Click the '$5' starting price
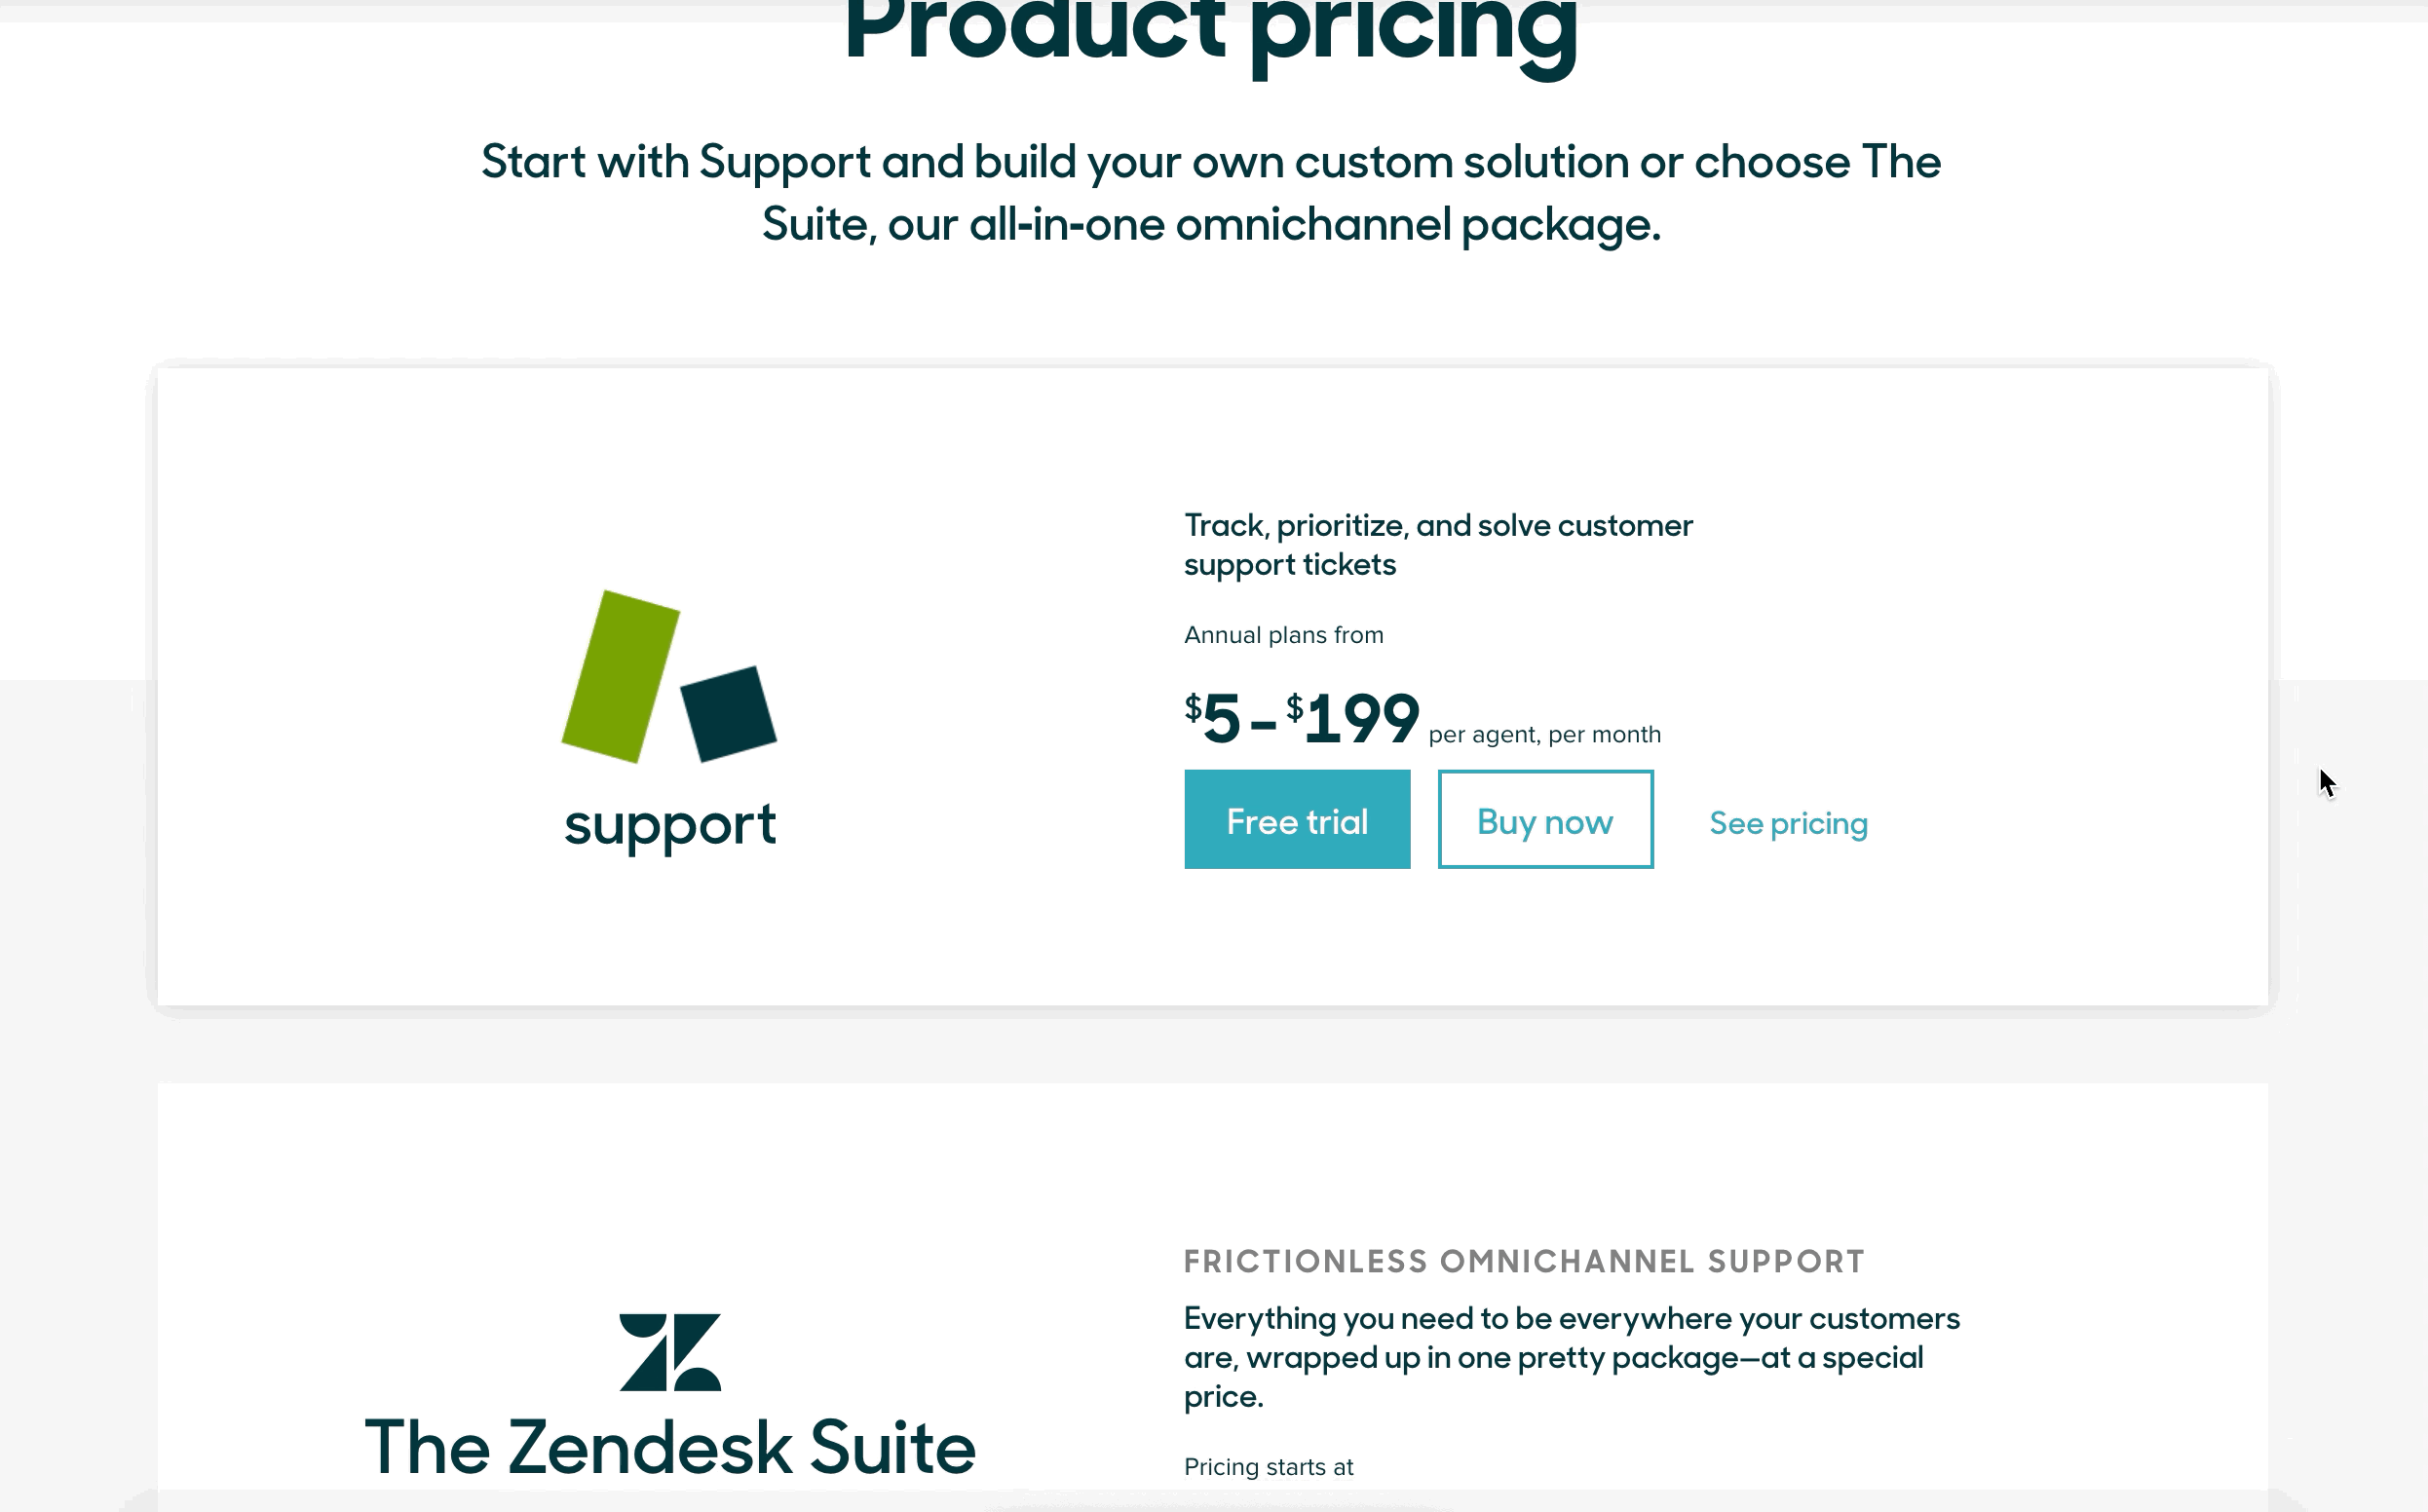This screenshot has height=1512, width=2428. (x=1212, y=717)
